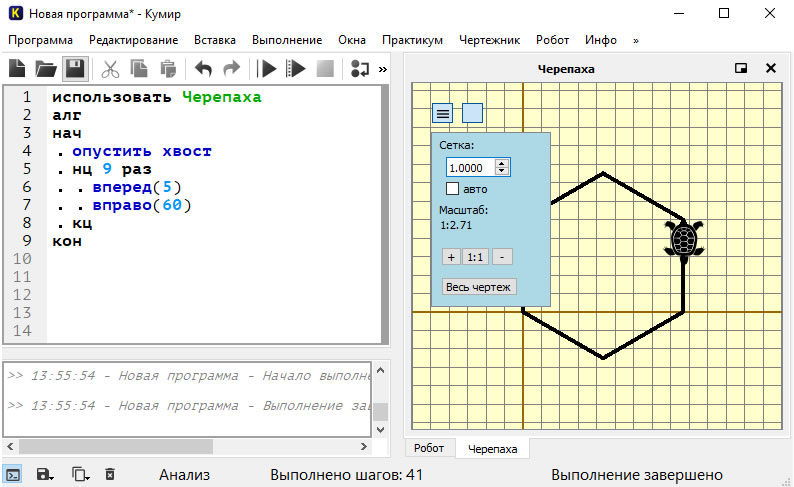Image resolution: width=794 pixels, height=487 pixels.
Task: Click the Выполнено шагов: 41 status text
Action: [x=346, y=475]
